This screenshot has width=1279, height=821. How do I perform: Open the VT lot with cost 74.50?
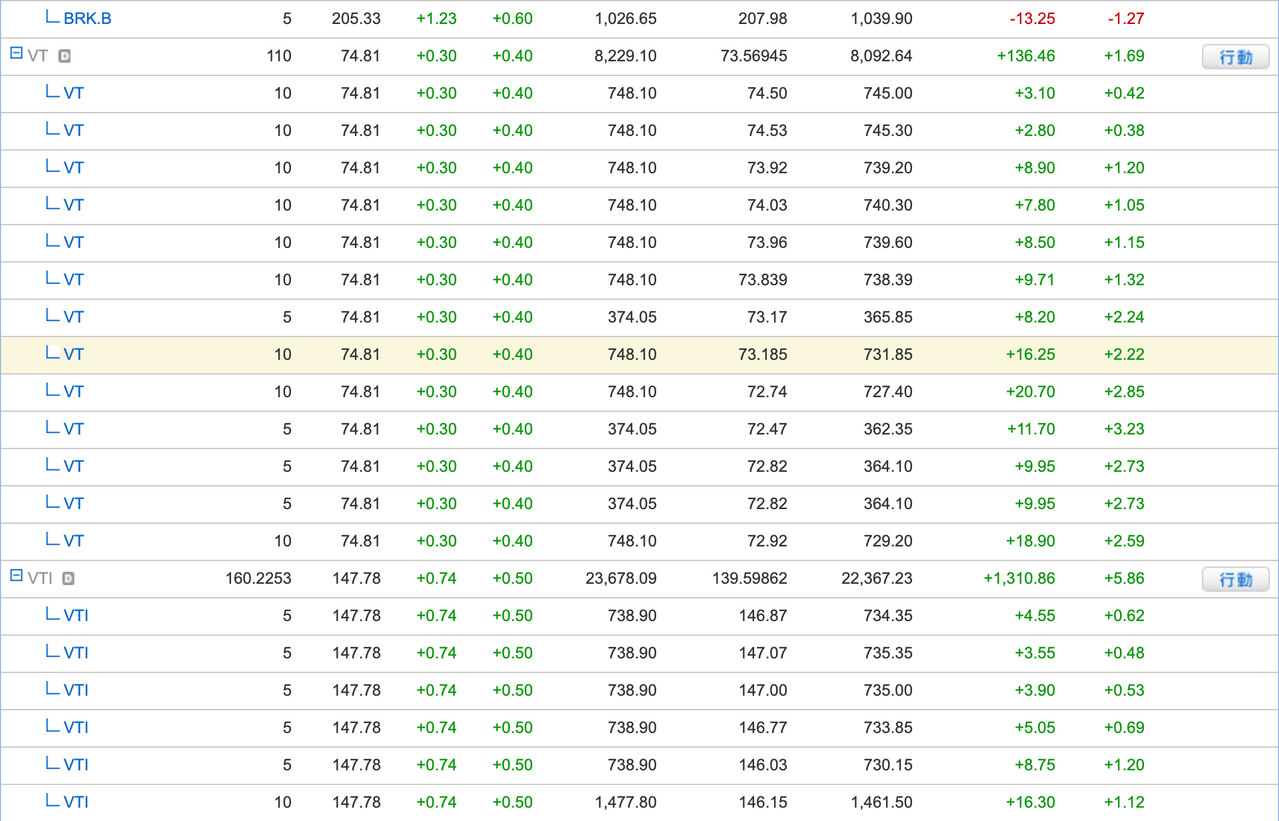74,93
